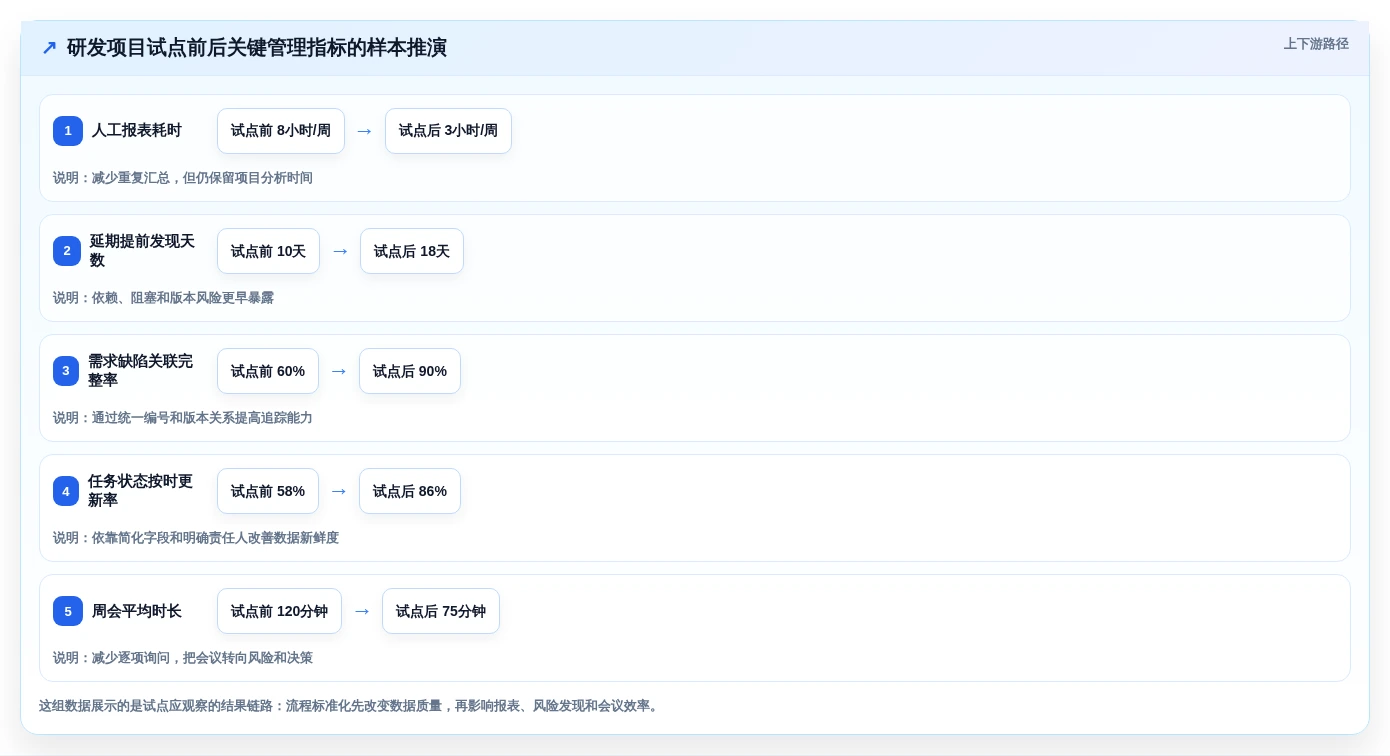Click the 试点后 90% chip
This screenshot has height=756, width=1390.
click(x=410, y=371)
